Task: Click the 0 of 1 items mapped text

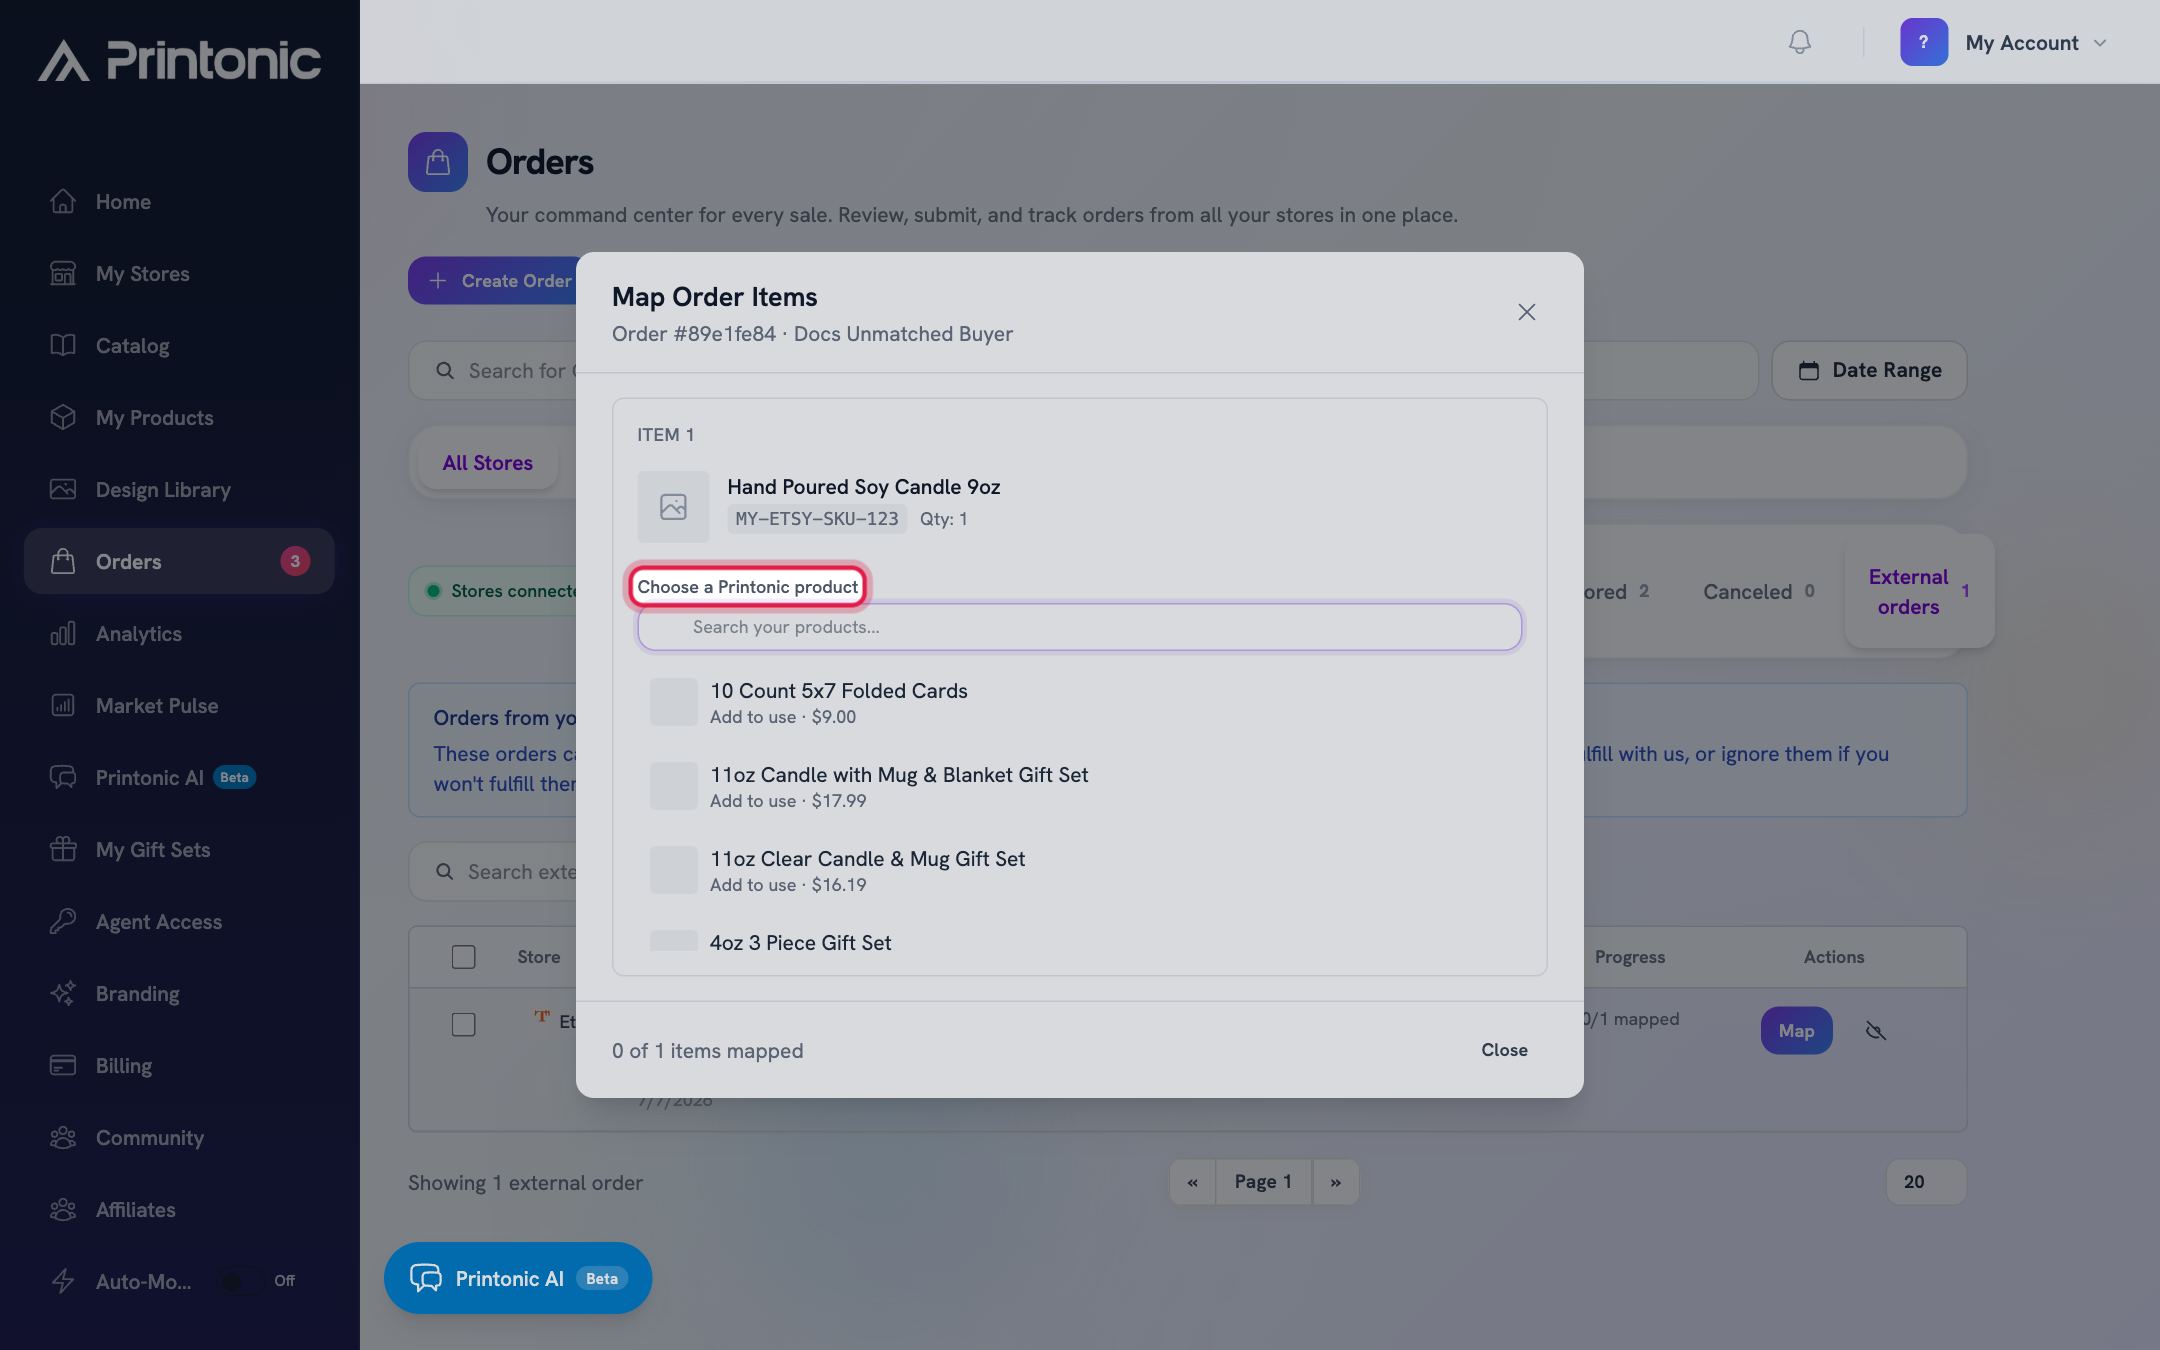Action: [x=708, y=1051]
